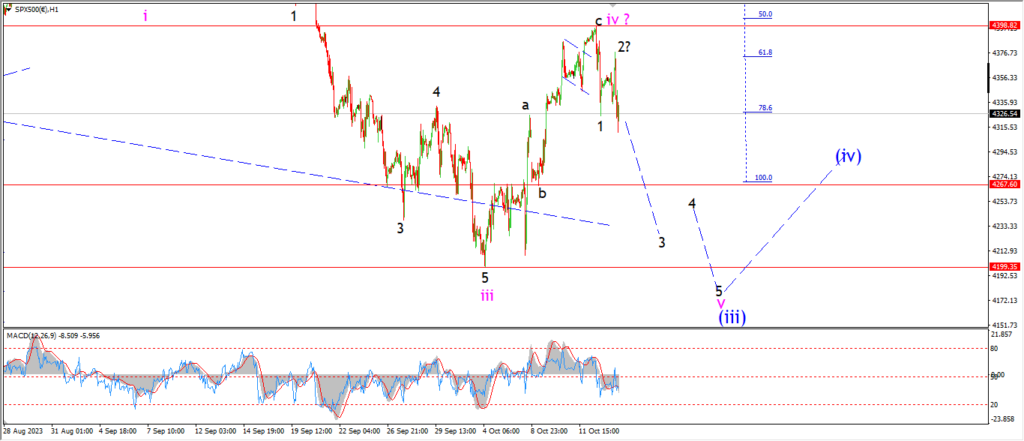Select the '28 Aug 2023' time axis label
This screenshot has height=441, width=1024.
coord(22,432)
